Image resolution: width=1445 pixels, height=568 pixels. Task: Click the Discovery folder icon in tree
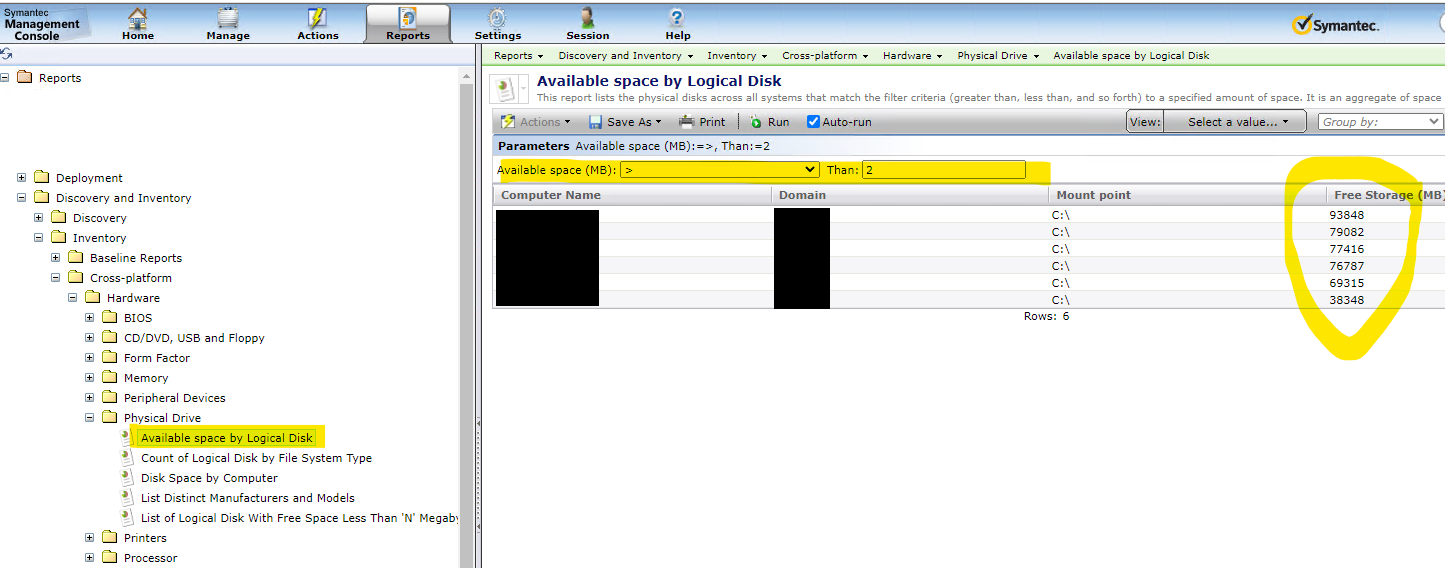click(58, 217)
